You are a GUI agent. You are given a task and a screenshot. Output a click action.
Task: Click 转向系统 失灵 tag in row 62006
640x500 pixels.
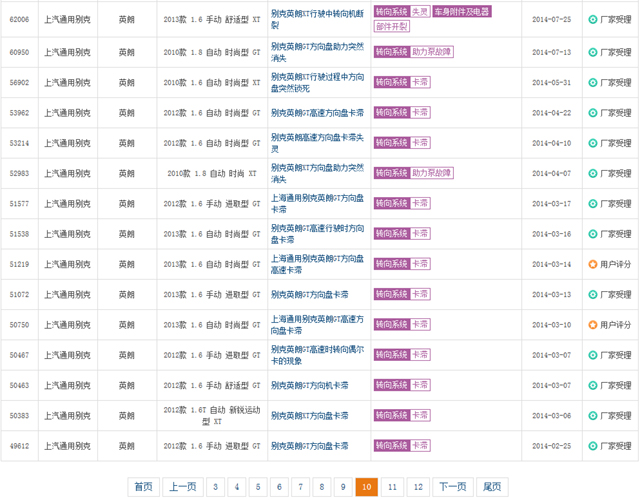click(402, 12)
